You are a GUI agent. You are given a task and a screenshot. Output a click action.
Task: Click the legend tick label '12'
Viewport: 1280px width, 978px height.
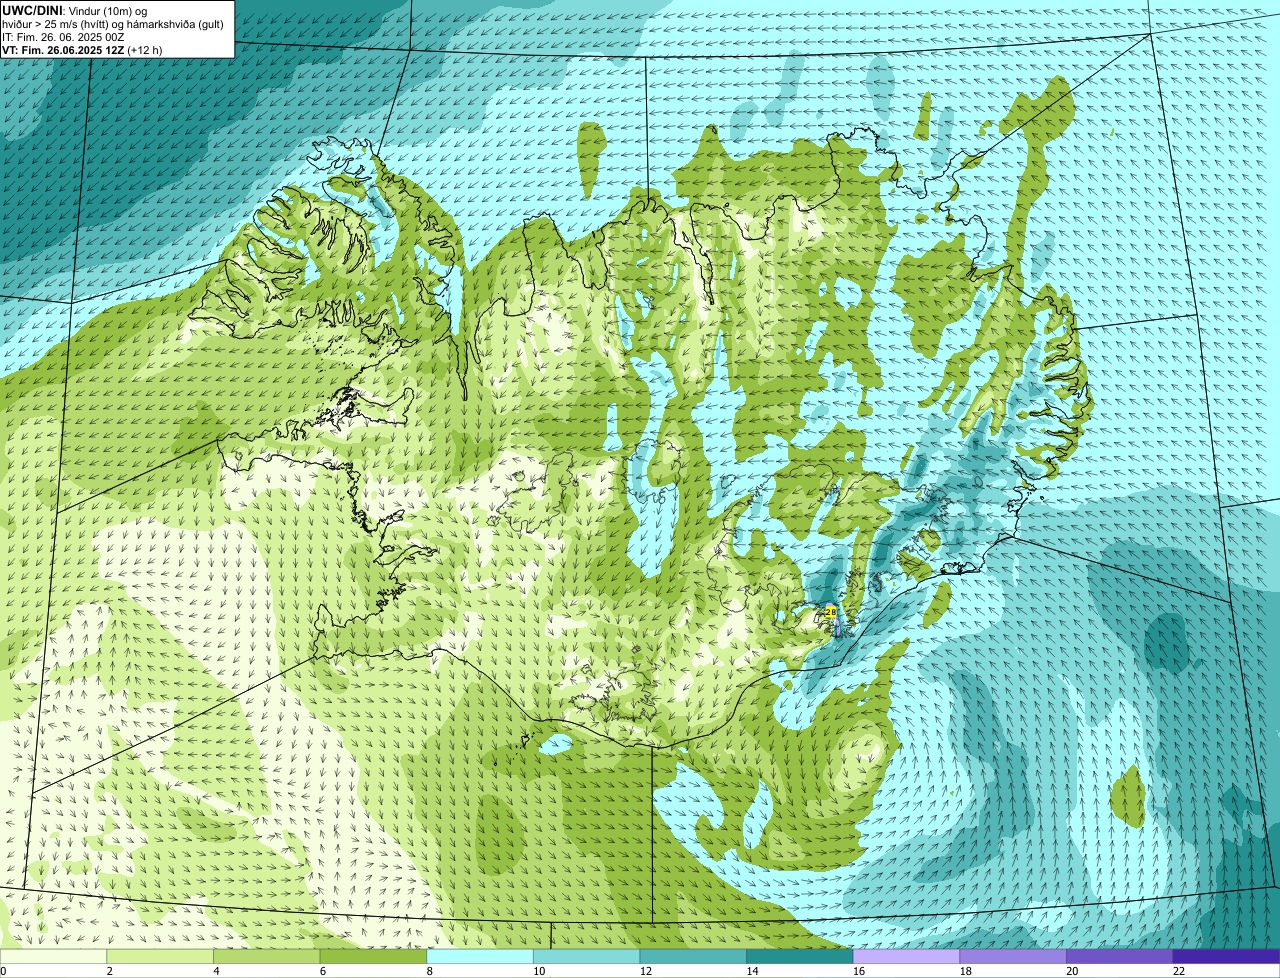point(646,971)
